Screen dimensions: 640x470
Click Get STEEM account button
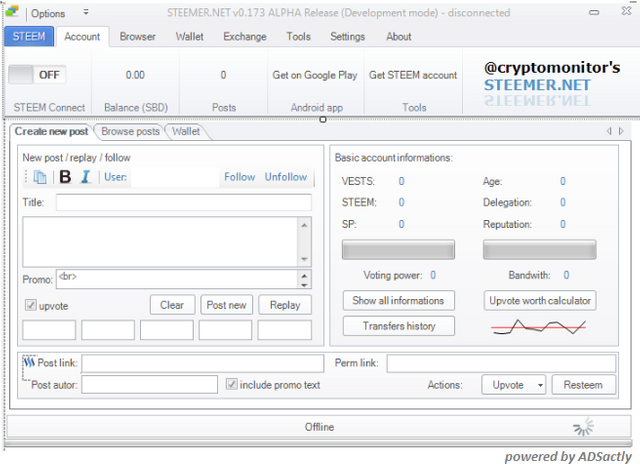point(413,75)
